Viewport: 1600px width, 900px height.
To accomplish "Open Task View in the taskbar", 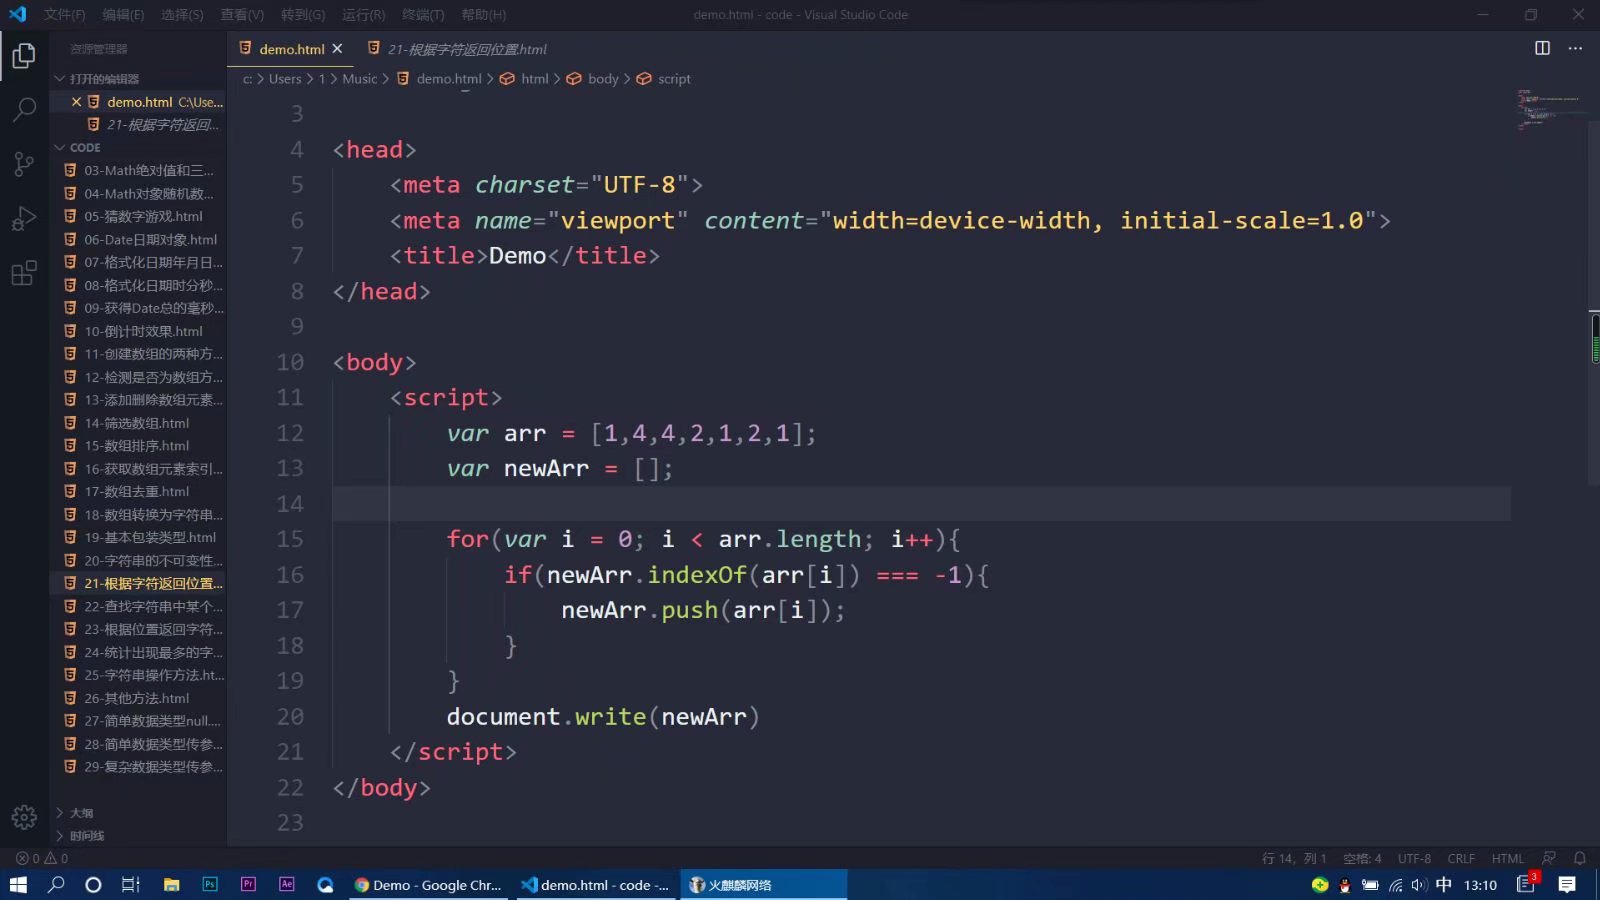I will (130, 884).
